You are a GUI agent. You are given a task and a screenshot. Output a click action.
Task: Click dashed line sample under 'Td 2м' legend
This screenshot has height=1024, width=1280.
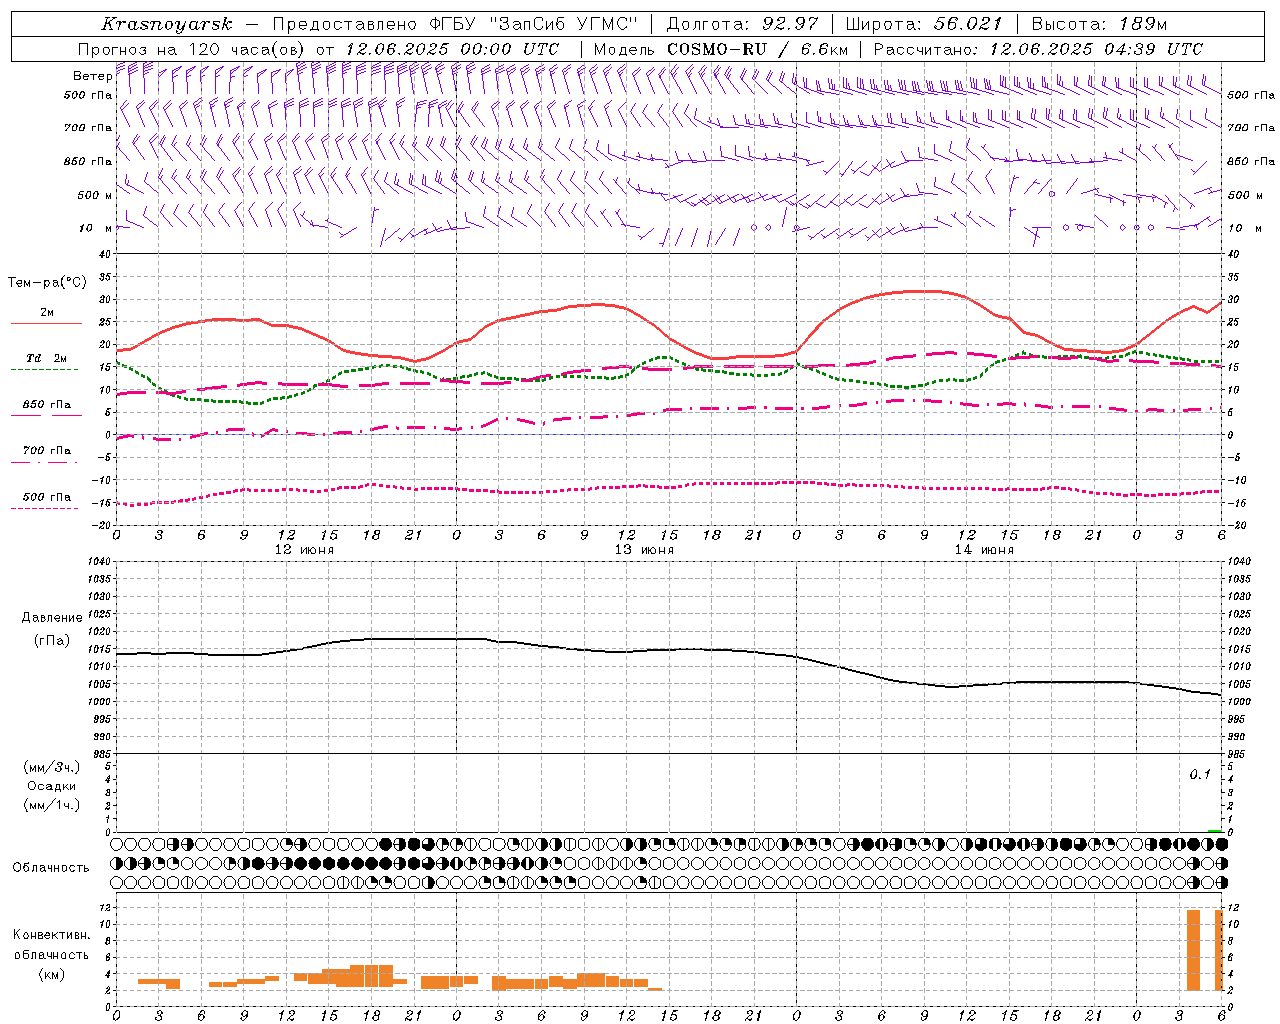point(45,370)
